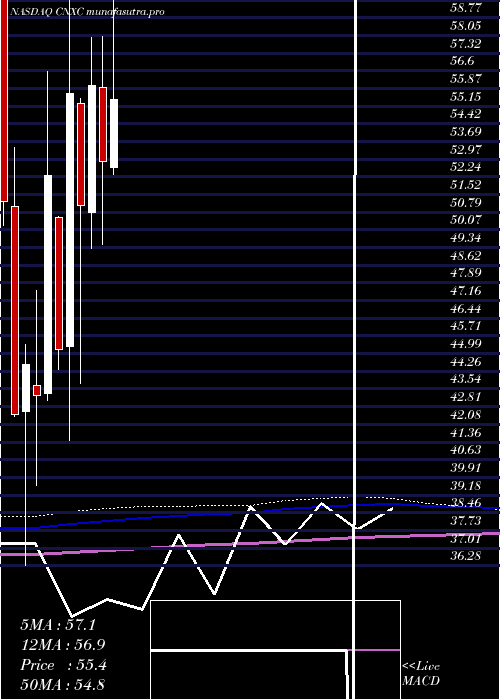Choose the 39.91 axis label
This screenshot has width=500, height=700.
coord(466,467)
